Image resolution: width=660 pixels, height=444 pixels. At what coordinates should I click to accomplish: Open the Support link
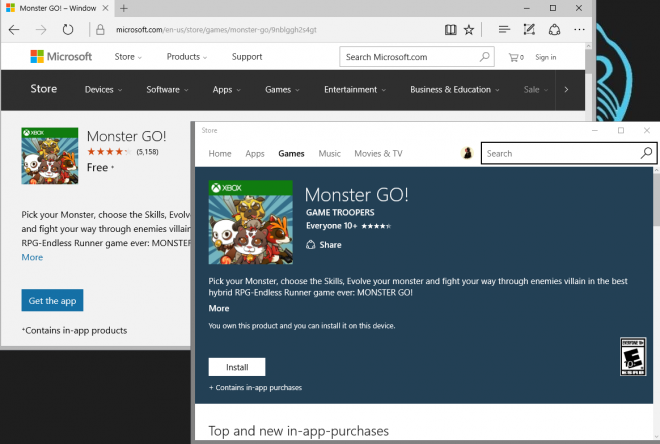(x=247, y=57)
